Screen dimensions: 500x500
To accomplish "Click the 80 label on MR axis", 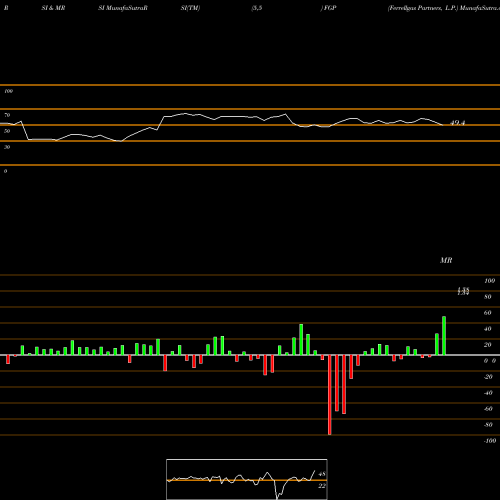I will [488, 297].
